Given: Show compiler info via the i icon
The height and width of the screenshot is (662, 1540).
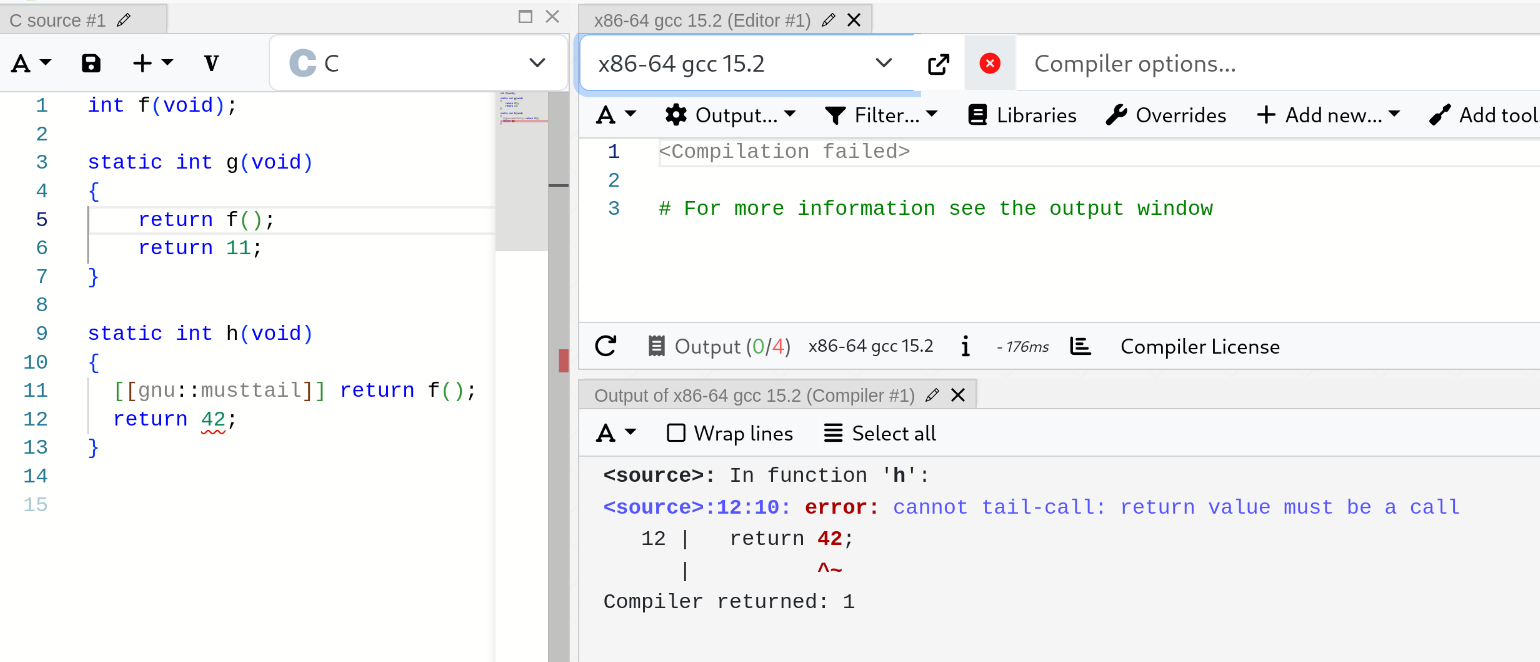Looking at the screenshot, I should [965, 346].
